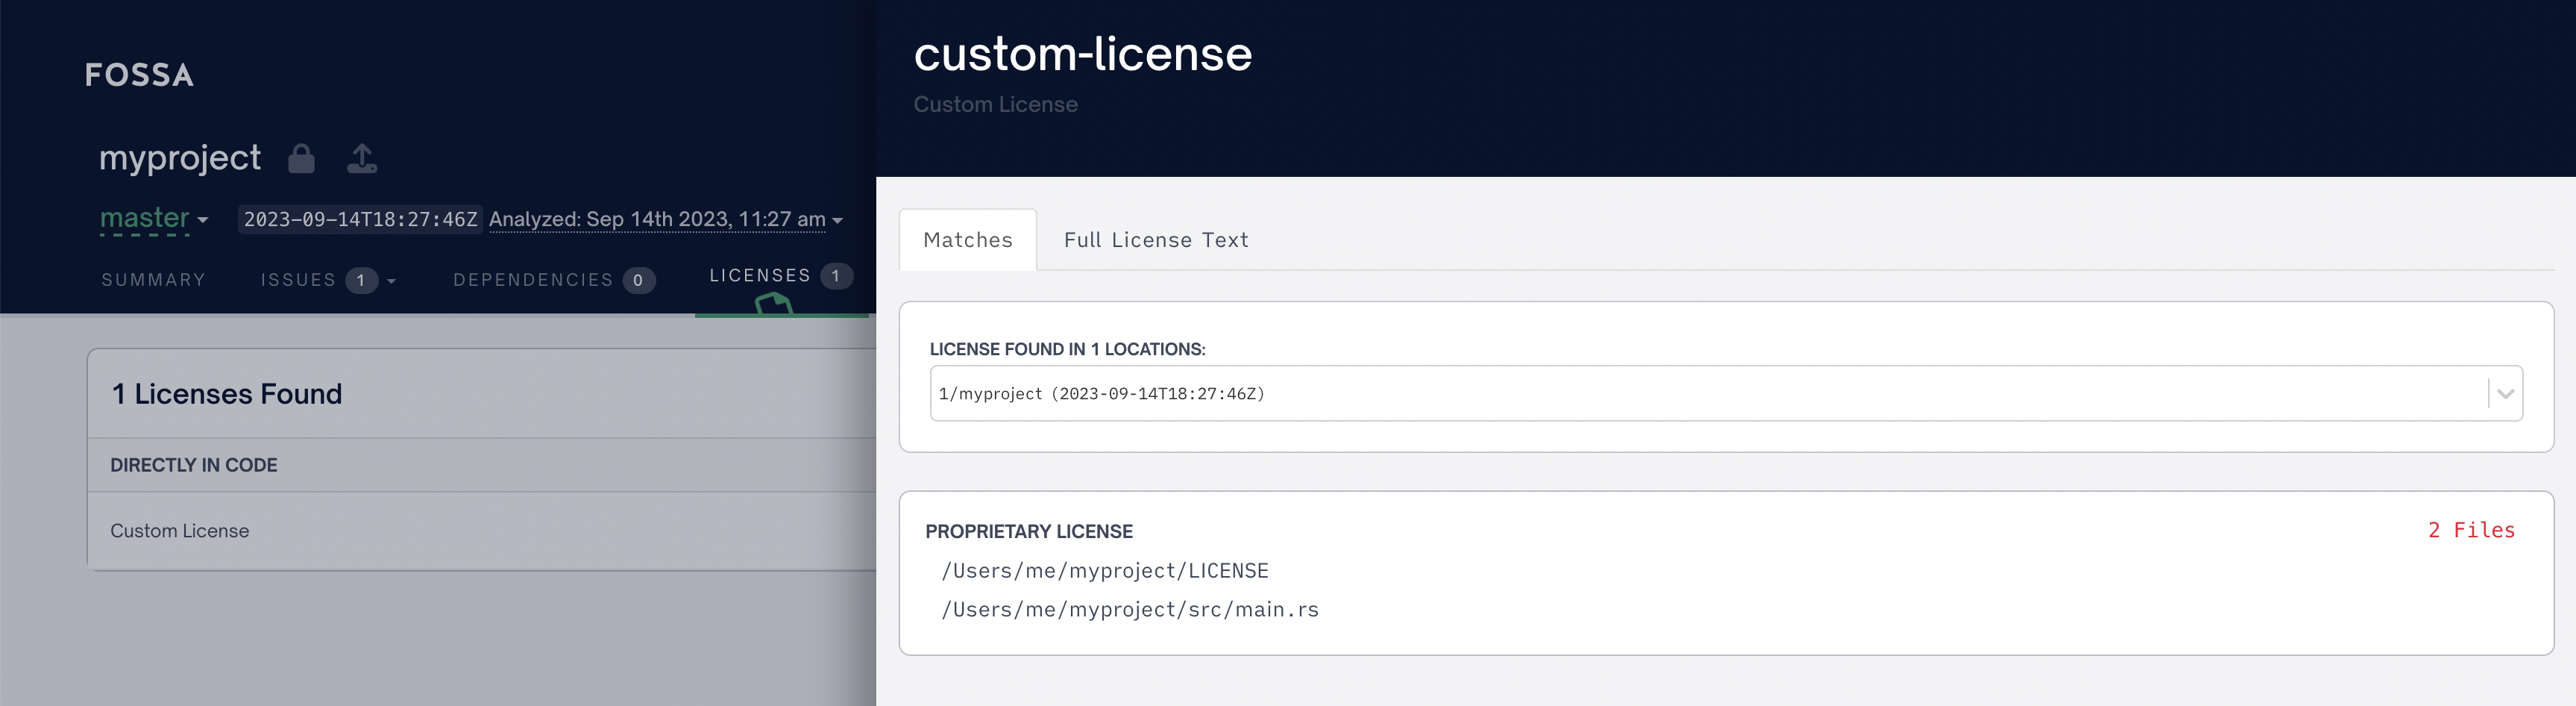The height and width of the screenshot is (706, 2576).
Task: Open the license locations combo box
Action: 1726,393
